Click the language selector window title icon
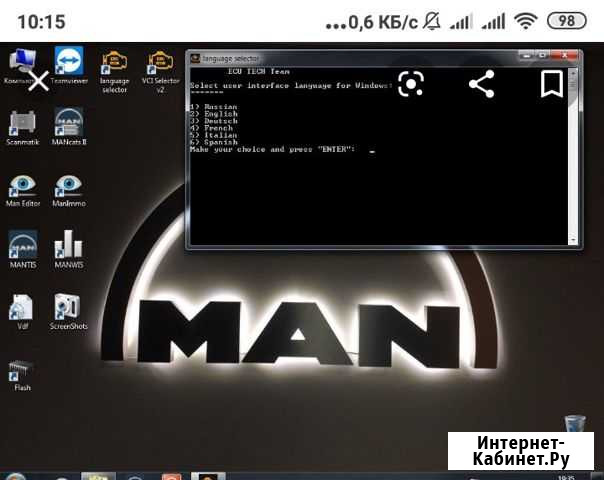 (x=196, y=59)
